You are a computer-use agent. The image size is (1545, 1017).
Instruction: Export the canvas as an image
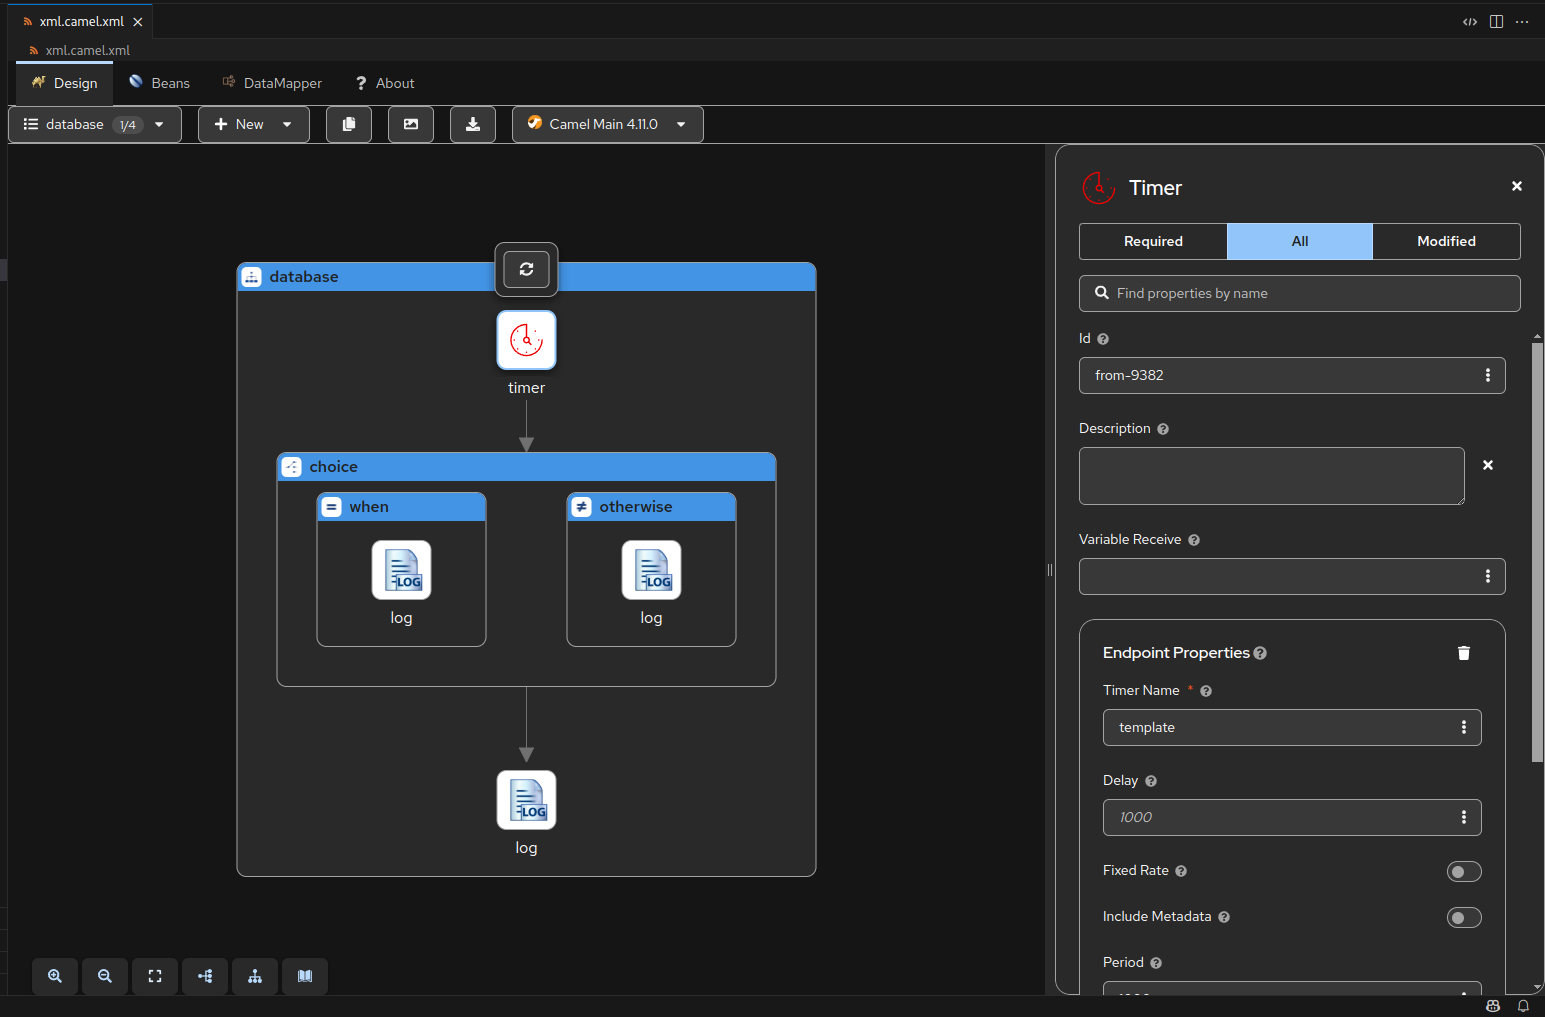(410, 124)
